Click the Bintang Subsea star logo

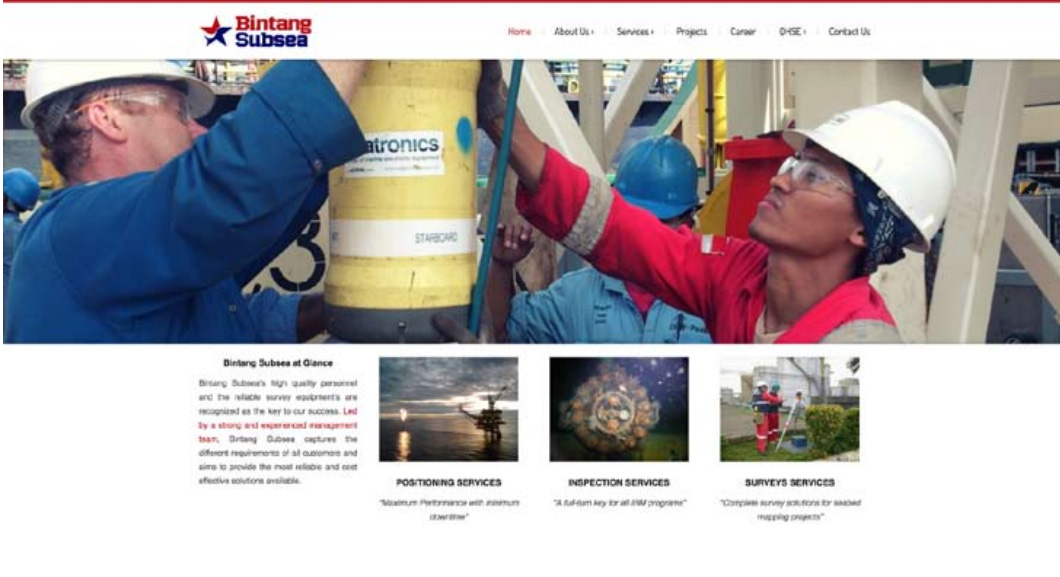pyautogui.click(x=216, y=32)
